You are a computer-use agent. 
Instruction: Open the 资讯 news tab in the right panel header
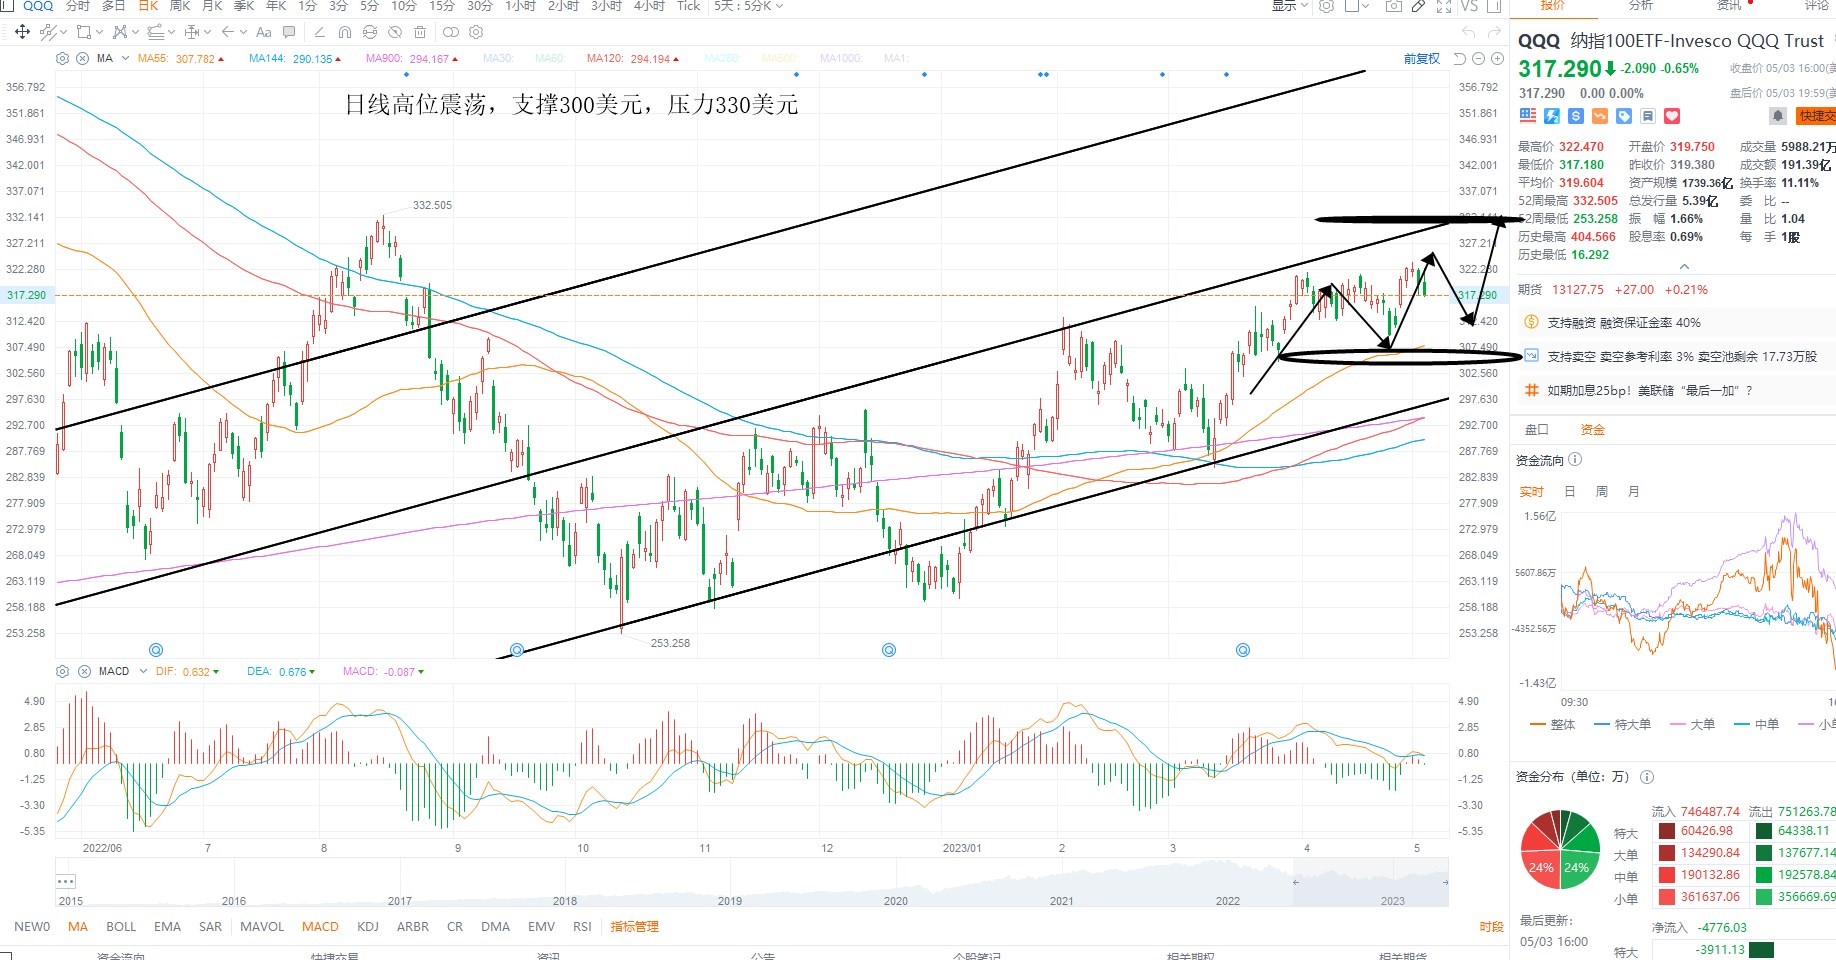tap(1729, 6)
